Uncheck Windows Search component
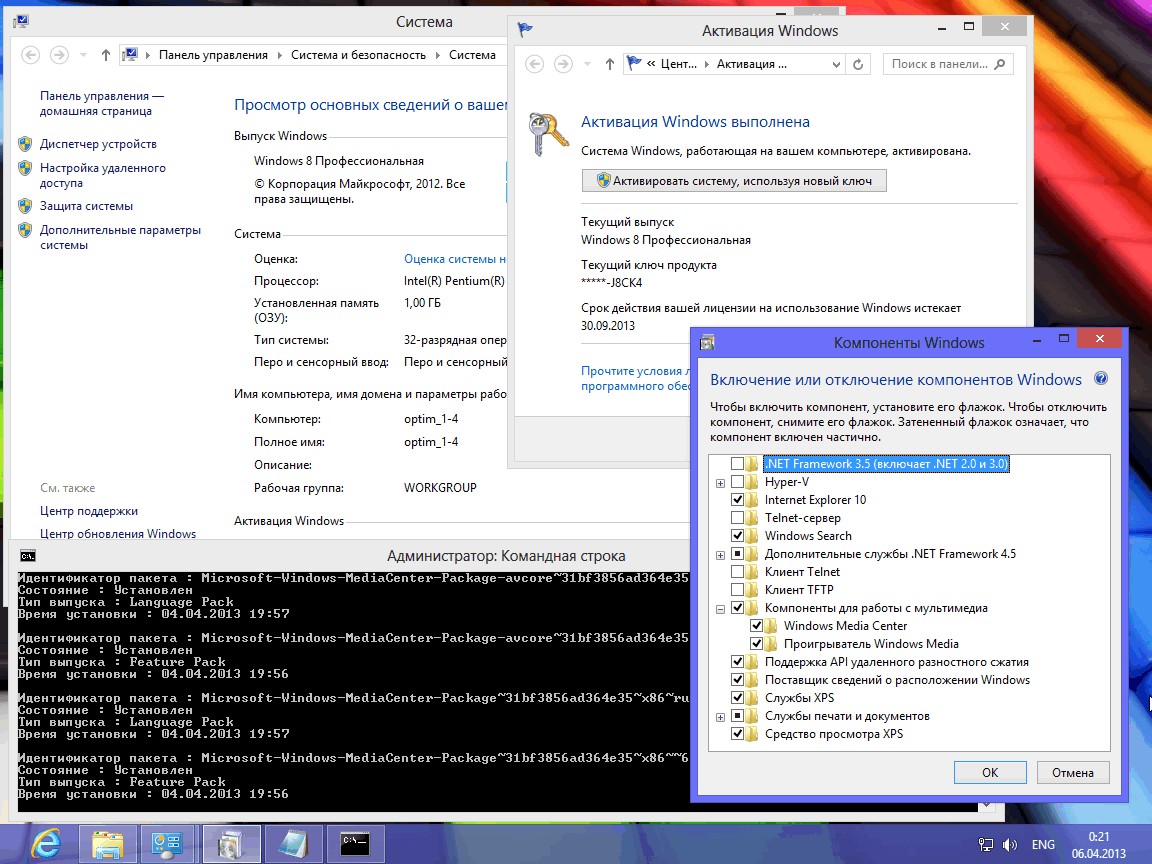1152x864 pixels. coord(737,536)
